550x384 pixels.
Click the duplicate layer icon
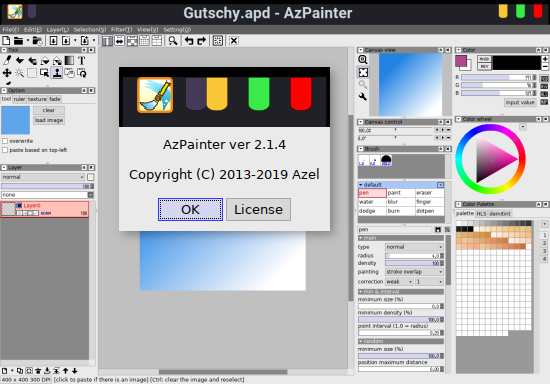[20, 371]
